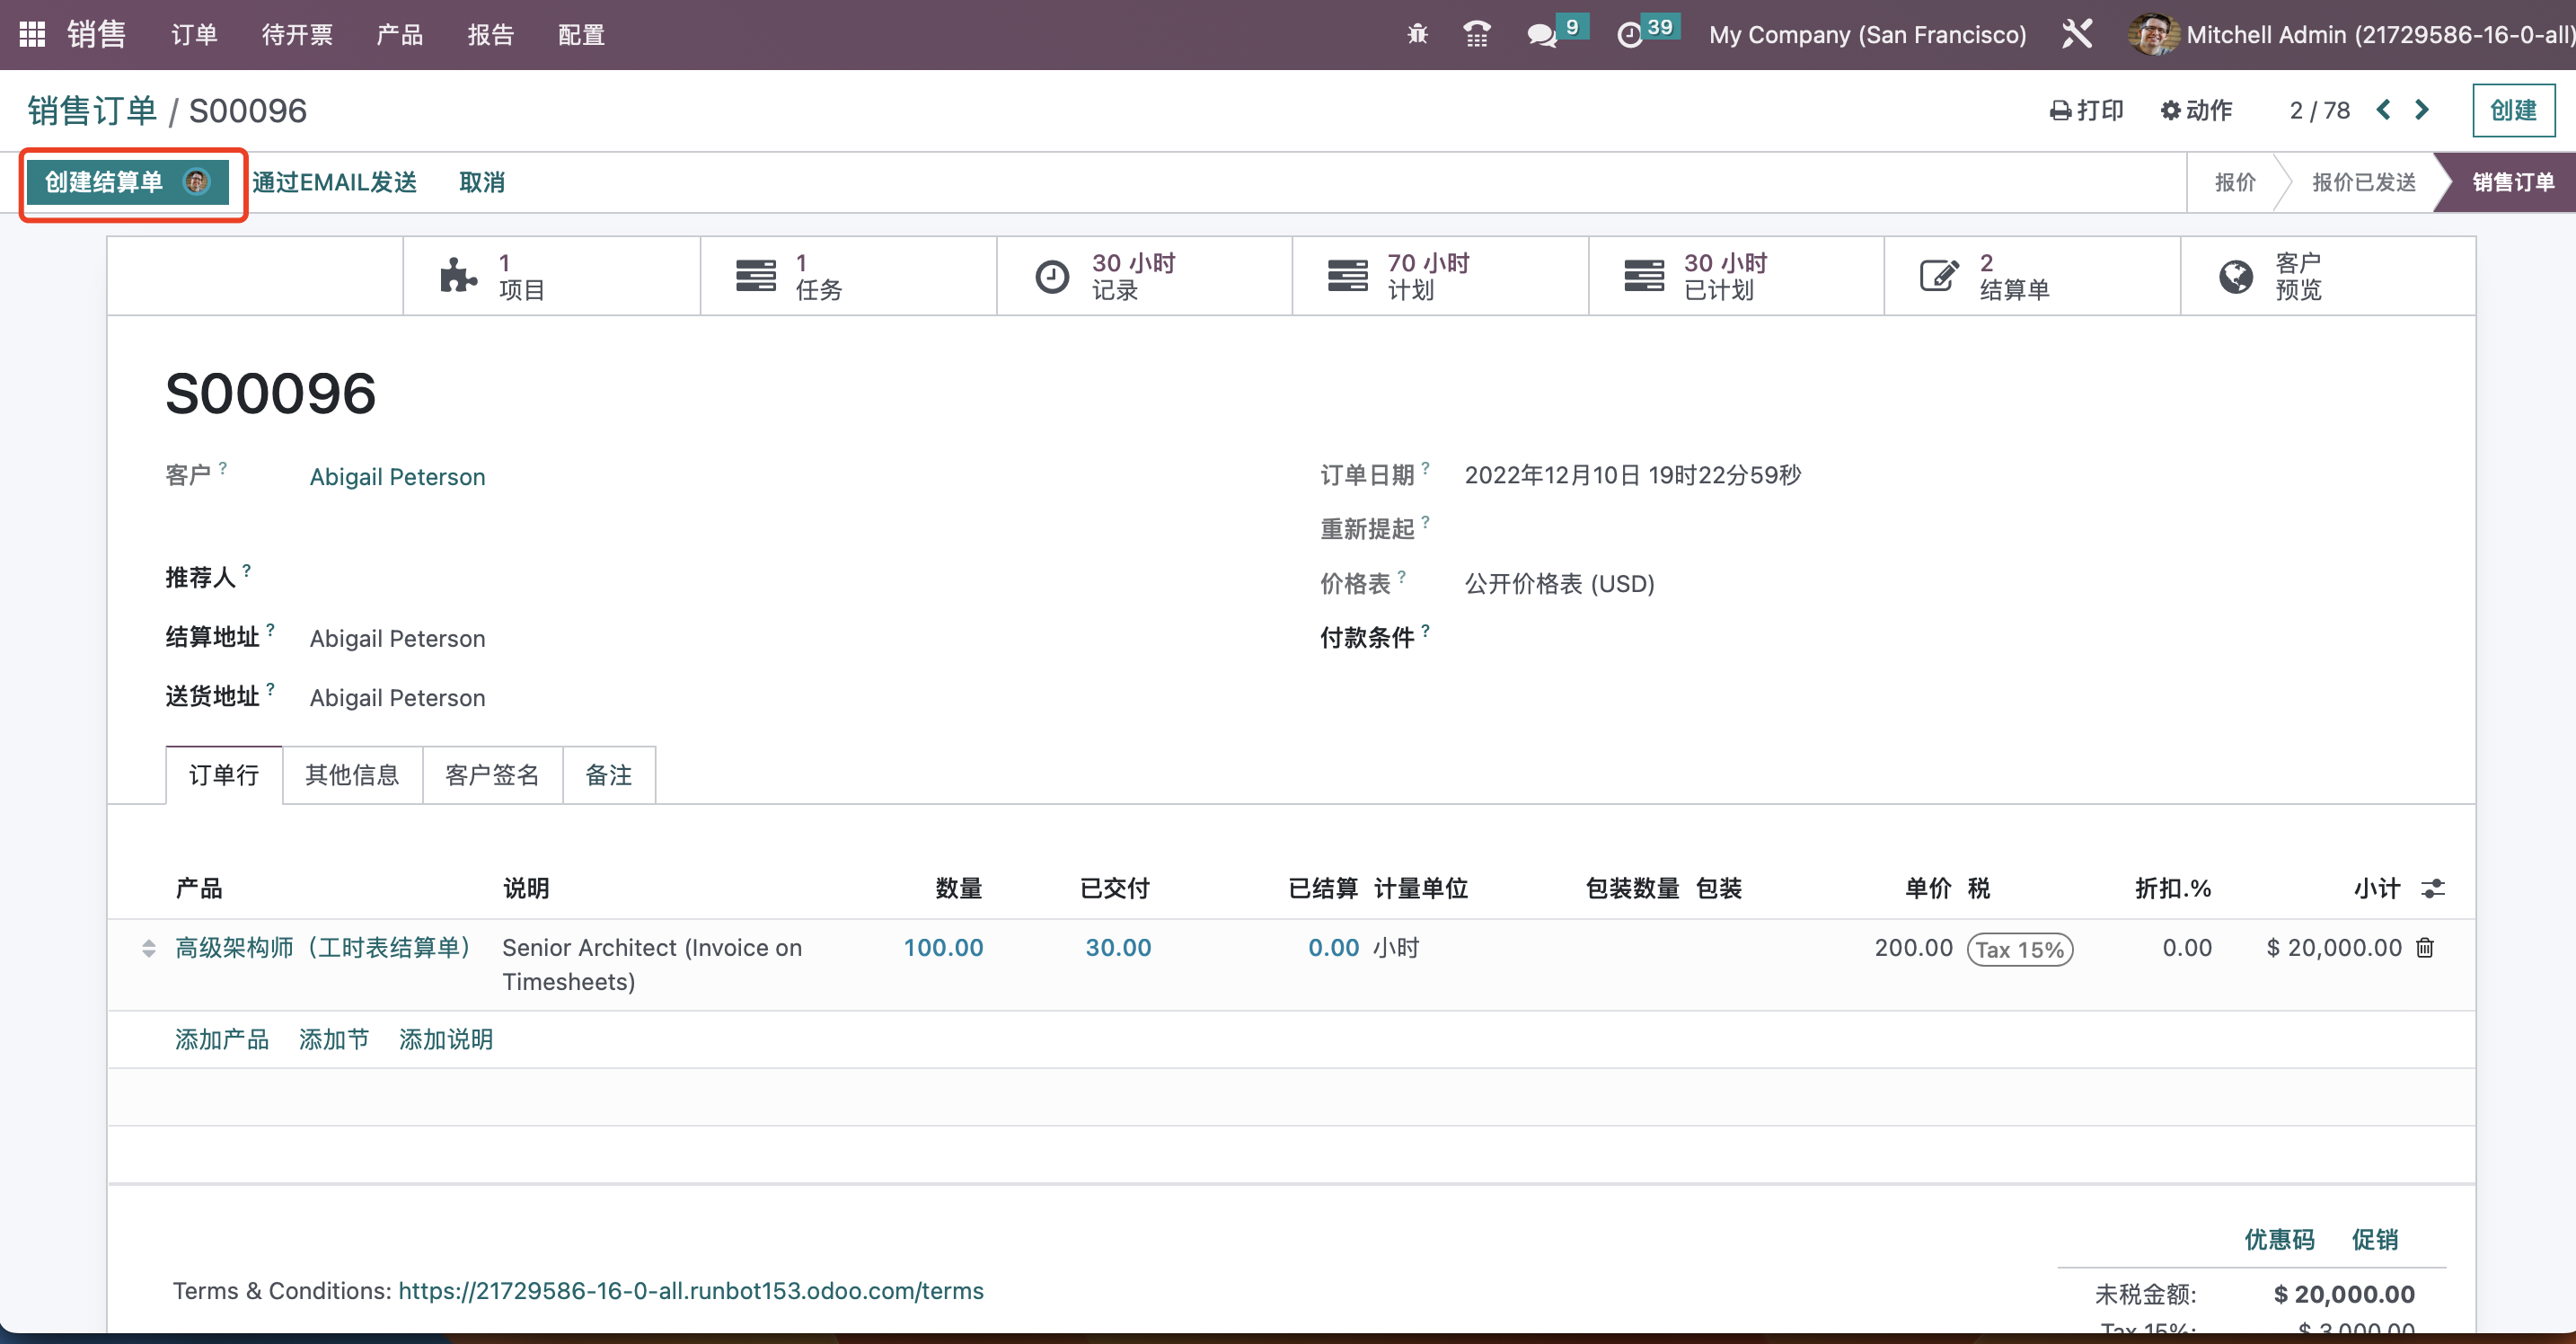
Task: Open the apps menu grid icon
Action: [x=31, y=33]
